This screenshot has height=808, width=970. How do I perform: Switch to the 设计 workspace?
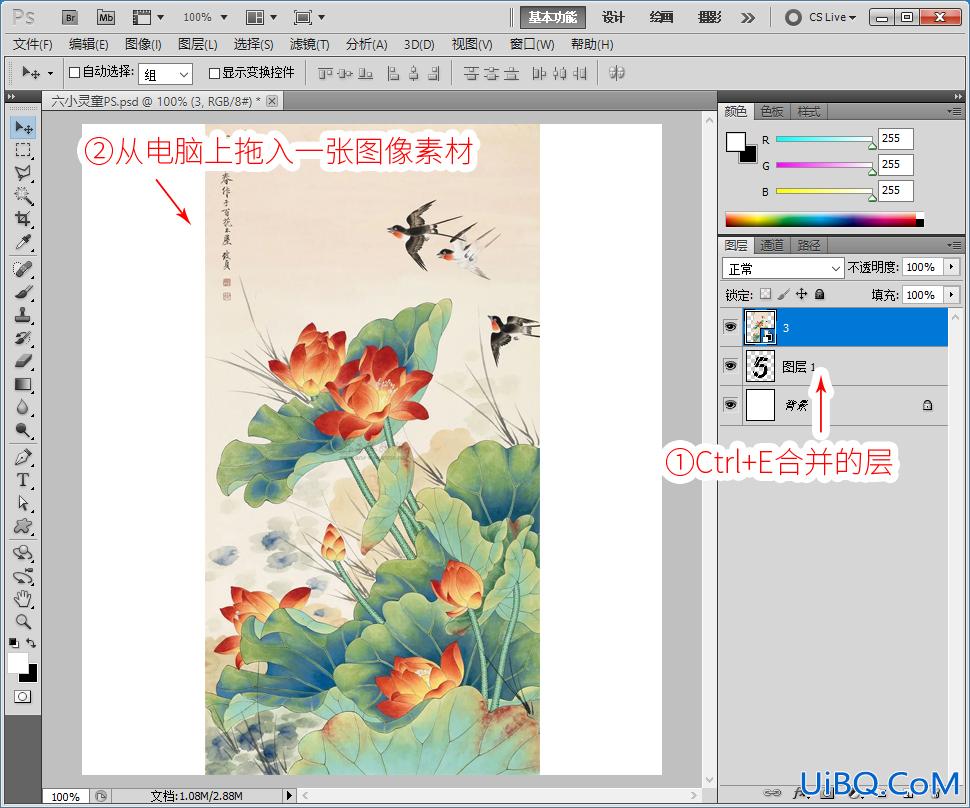pyautogui.click(x=613, y=17)
